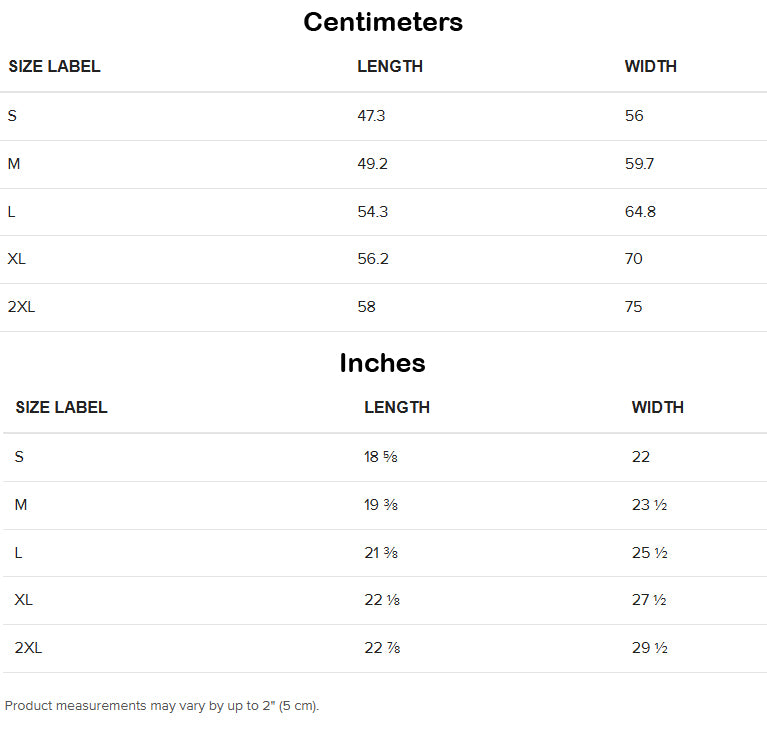Select the 29 ½ width cell
The height and width of the screenshot is (742, 767).
(649, 648)
